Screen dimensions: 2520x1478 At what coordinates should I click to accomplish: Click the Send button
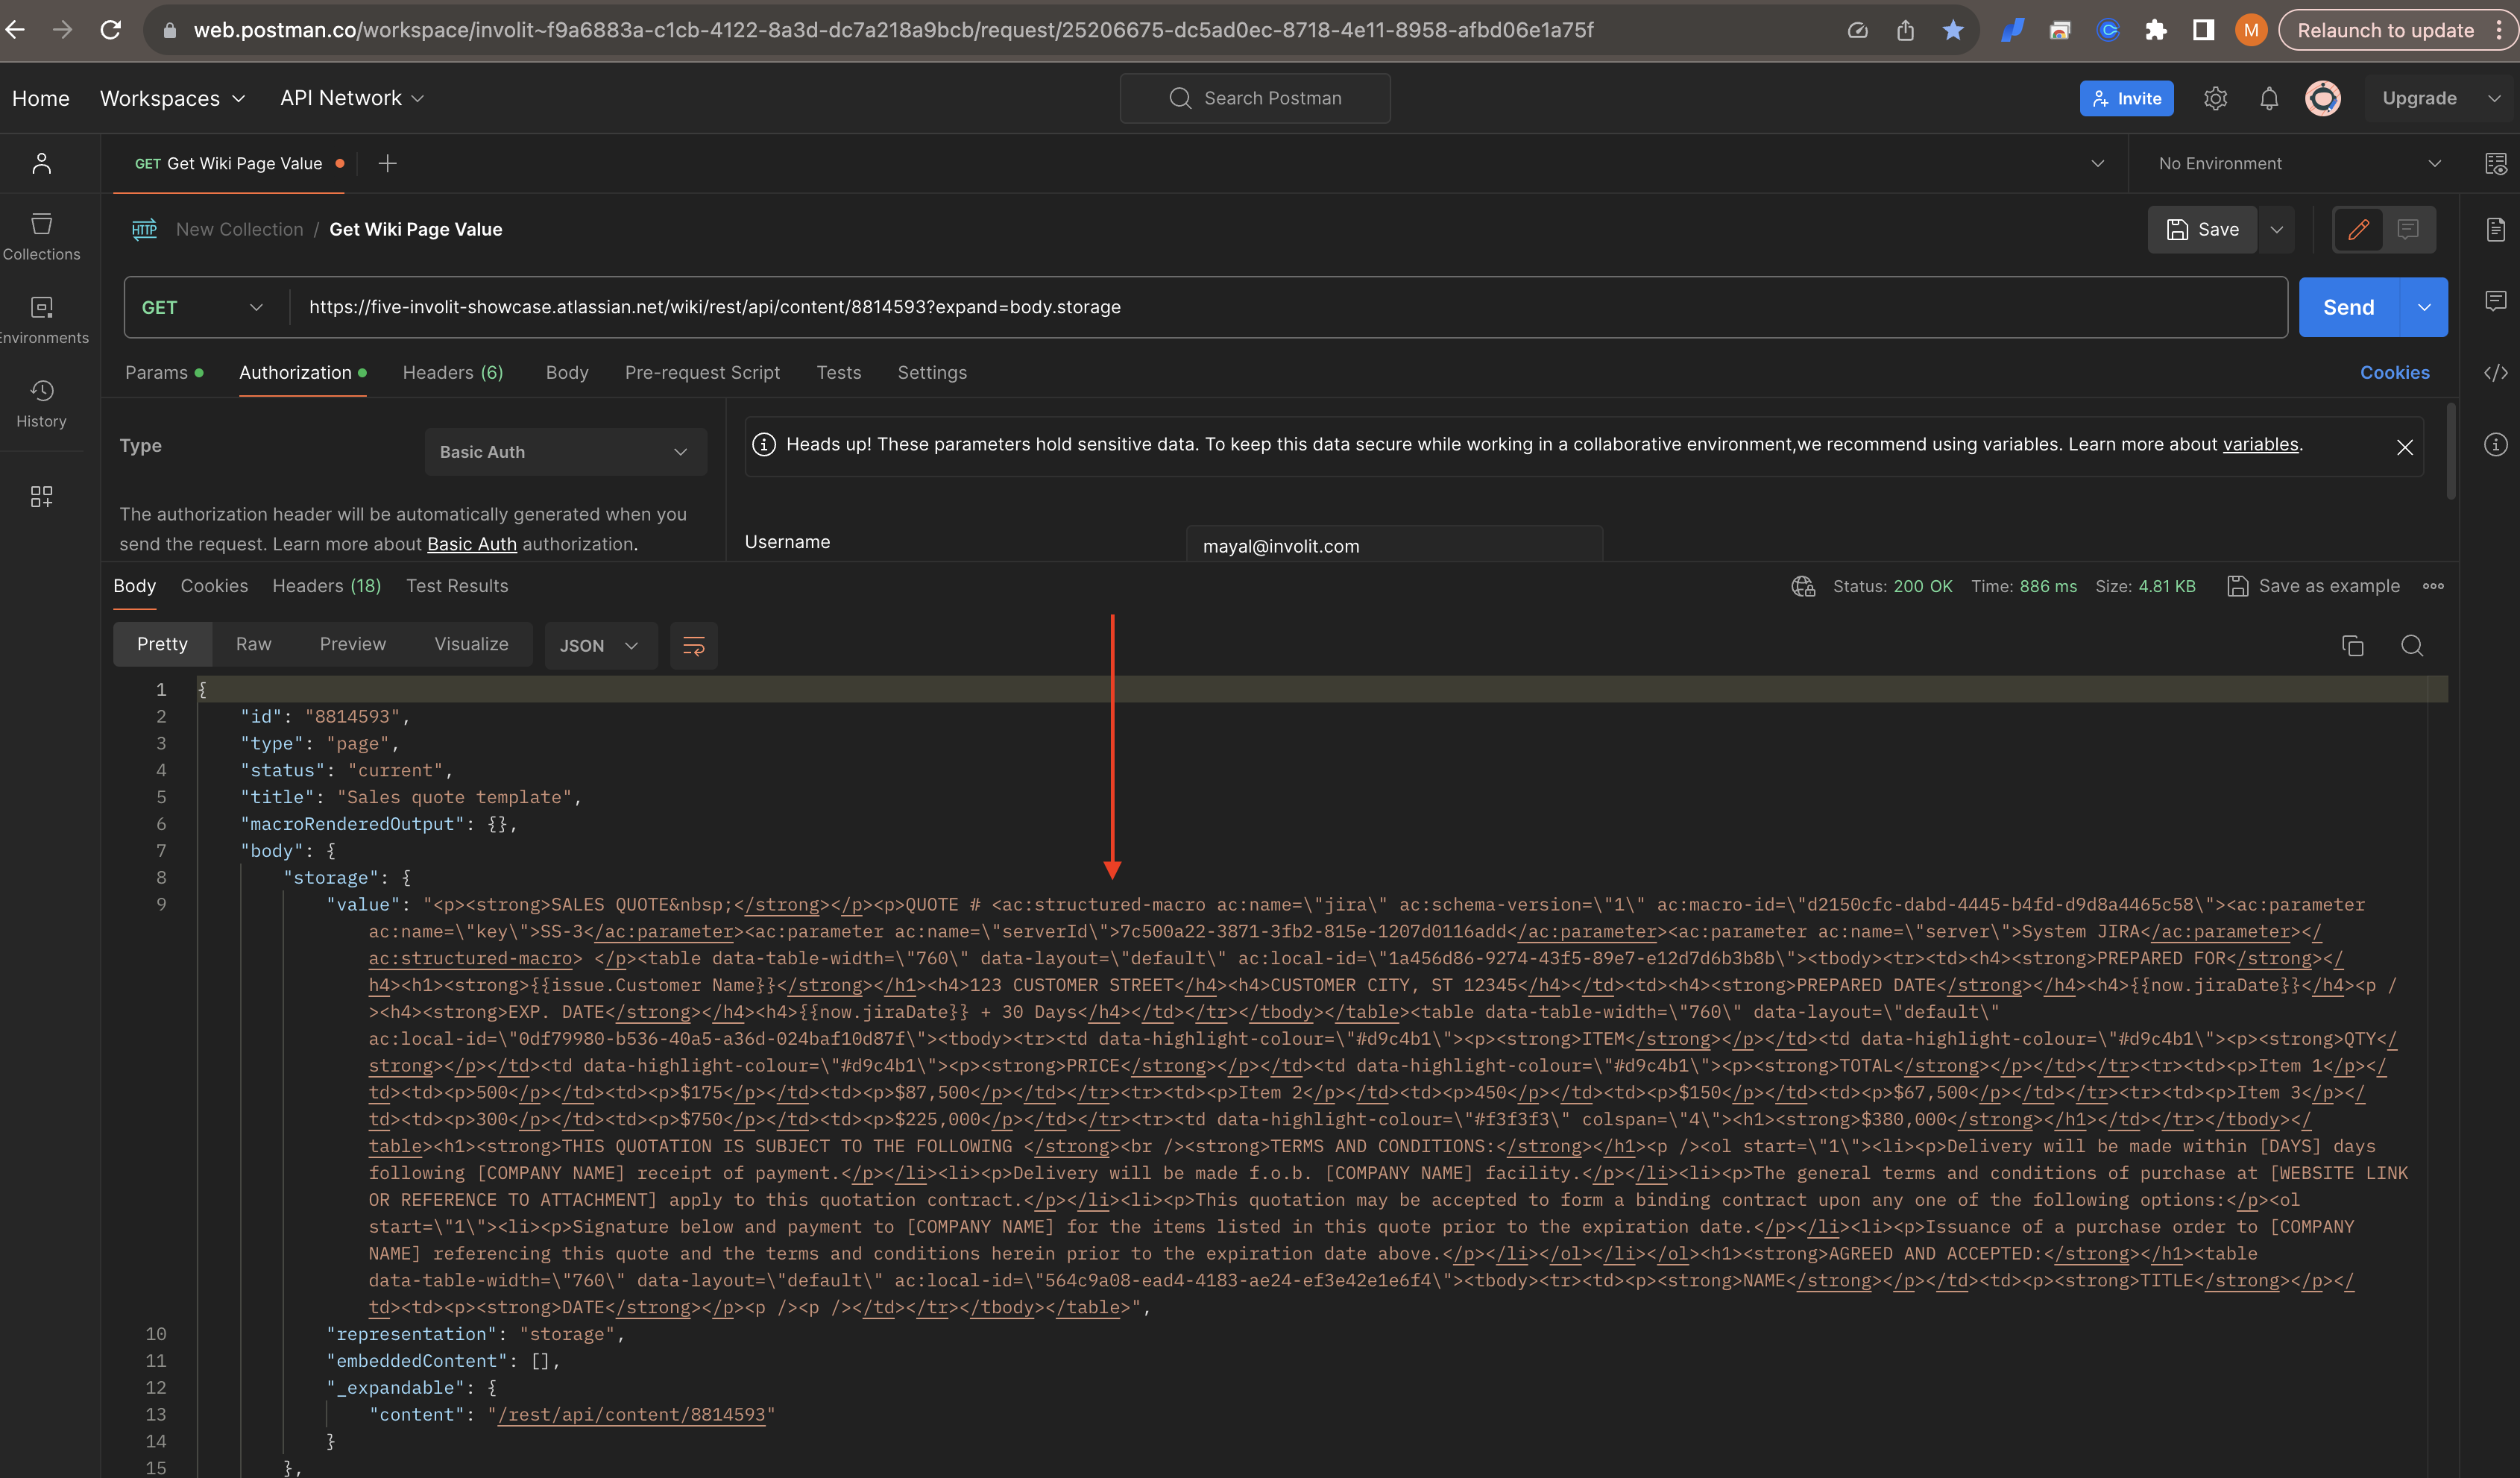[2349, 307]
